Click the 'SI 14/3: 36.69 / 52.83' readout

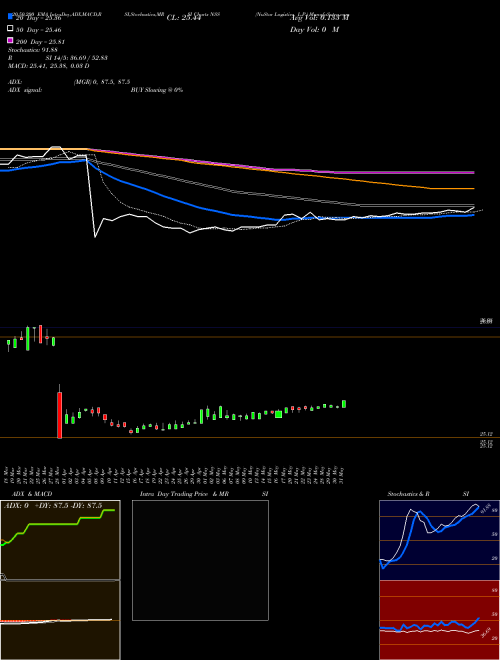tap(76, 58)
